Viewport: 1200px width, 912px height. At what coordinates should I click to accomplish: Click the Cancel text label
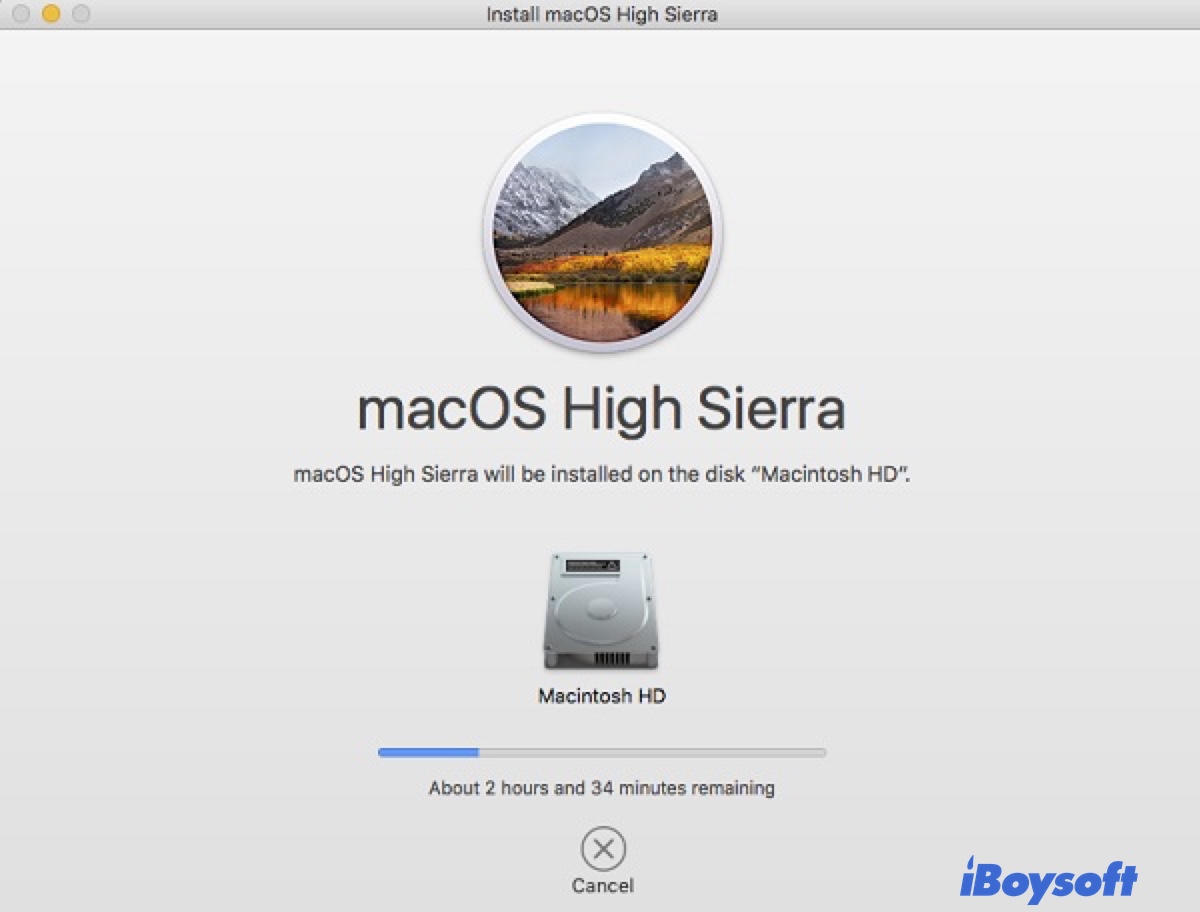602,885
